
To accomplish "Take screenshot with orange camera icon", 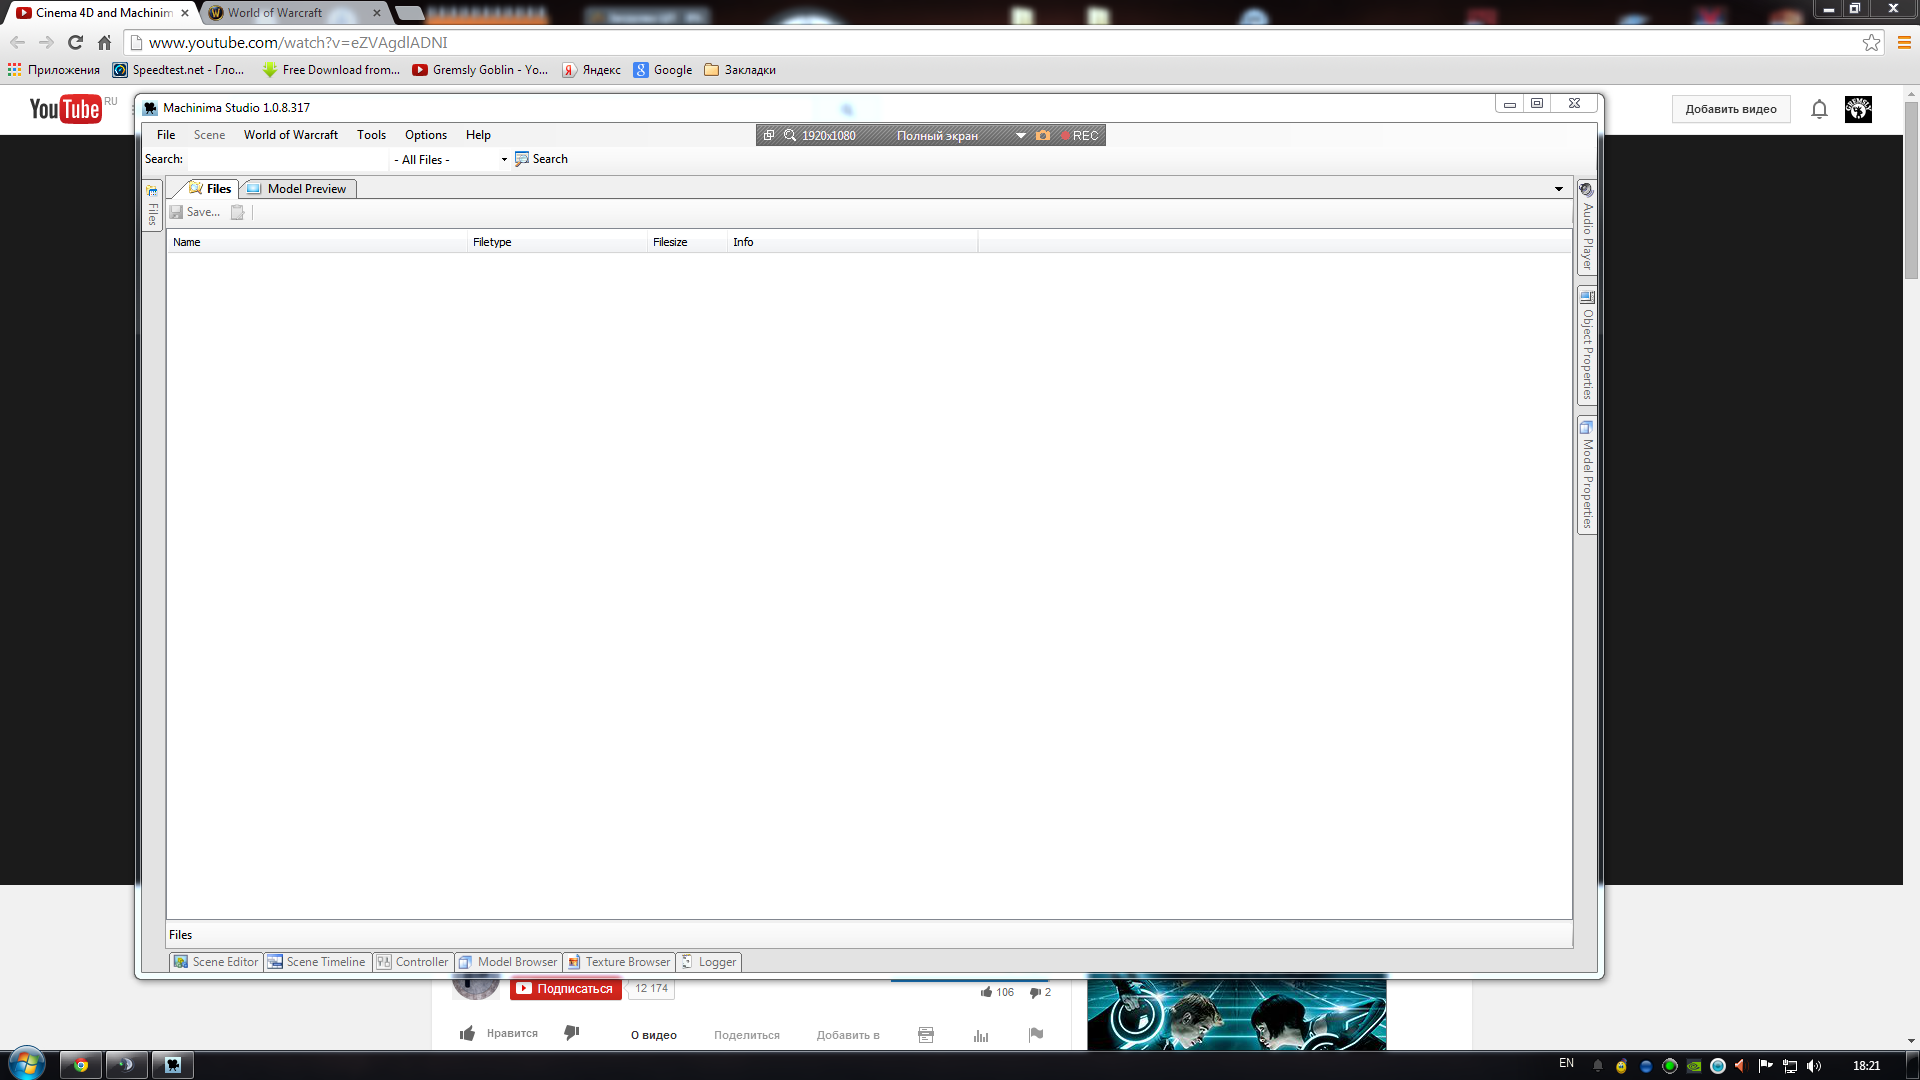I will (1043, 136).
